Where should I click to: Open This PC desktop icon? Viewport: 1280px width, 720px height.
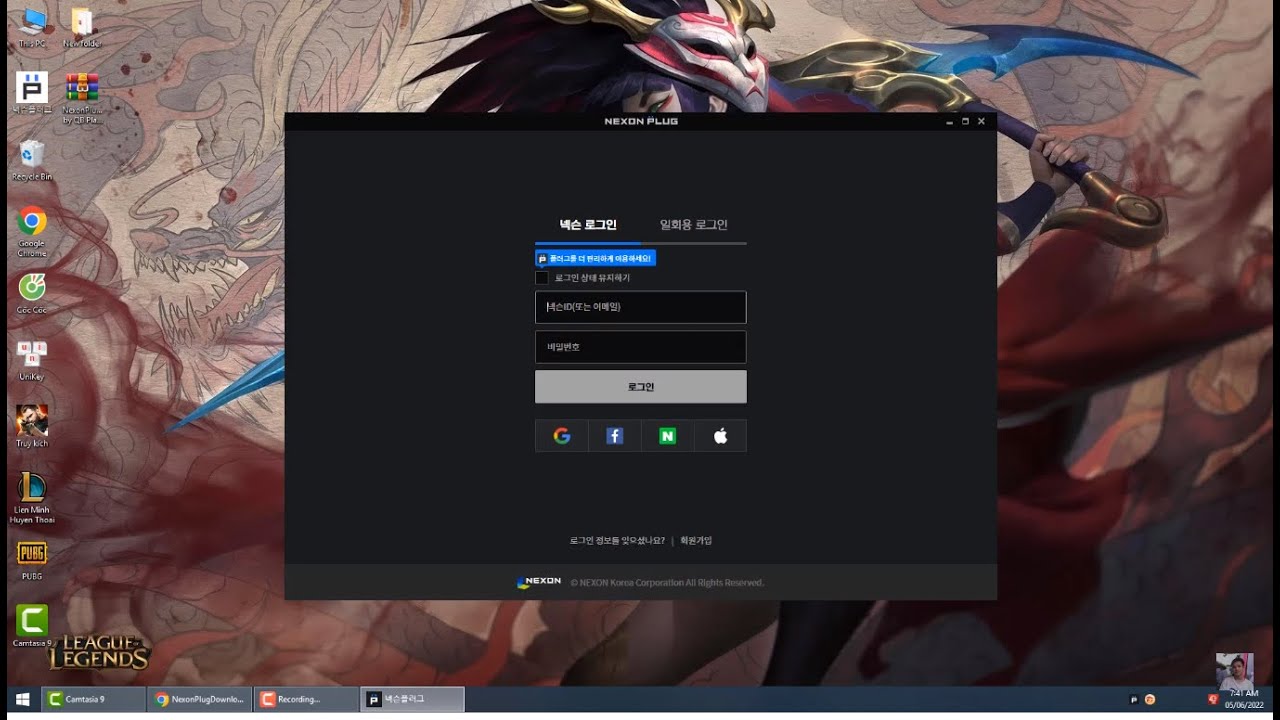32,27
